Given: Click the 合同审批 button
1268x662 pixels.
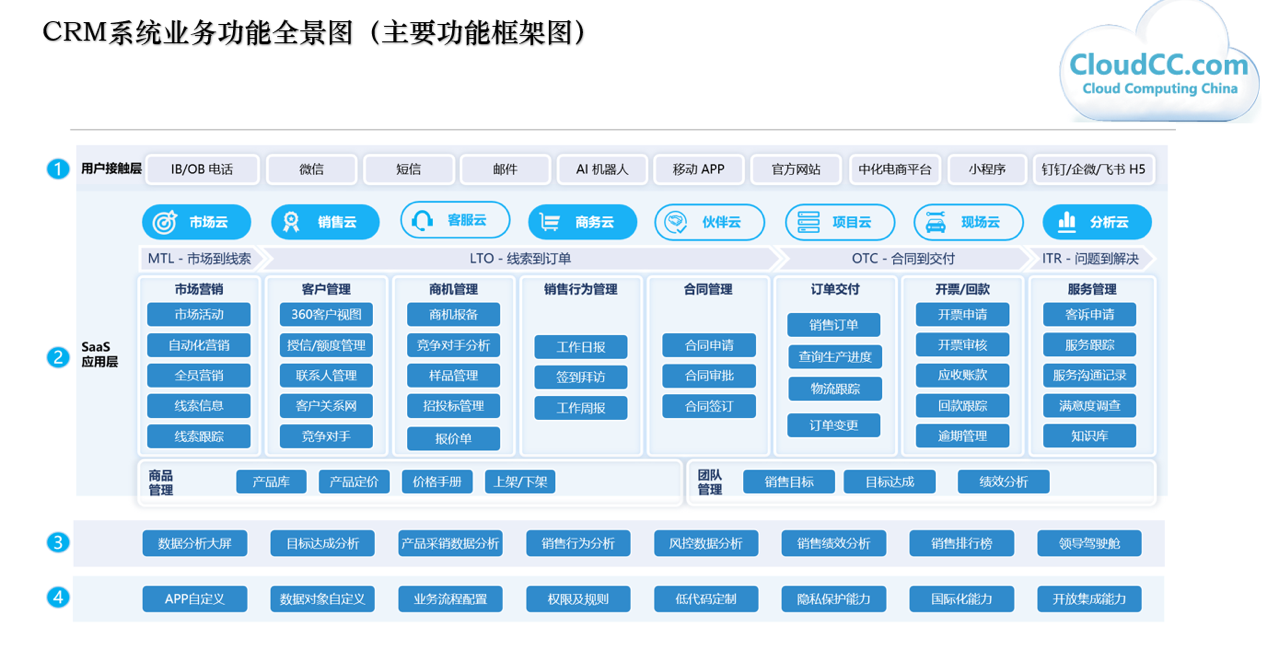Looking at the screenshot, I should click(x=709, y=376).
